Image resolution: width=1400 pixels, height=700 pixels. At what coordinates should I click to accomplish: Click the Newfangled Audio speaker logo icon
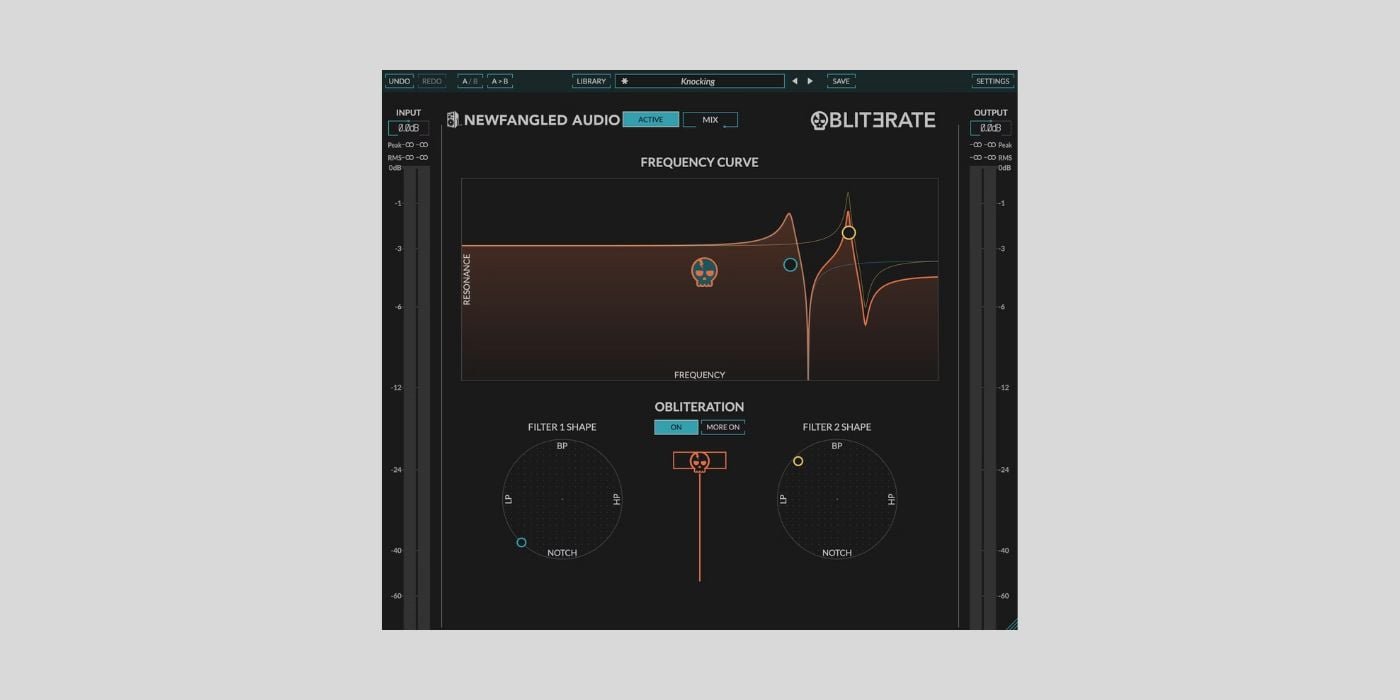click(x=453, y=120)
